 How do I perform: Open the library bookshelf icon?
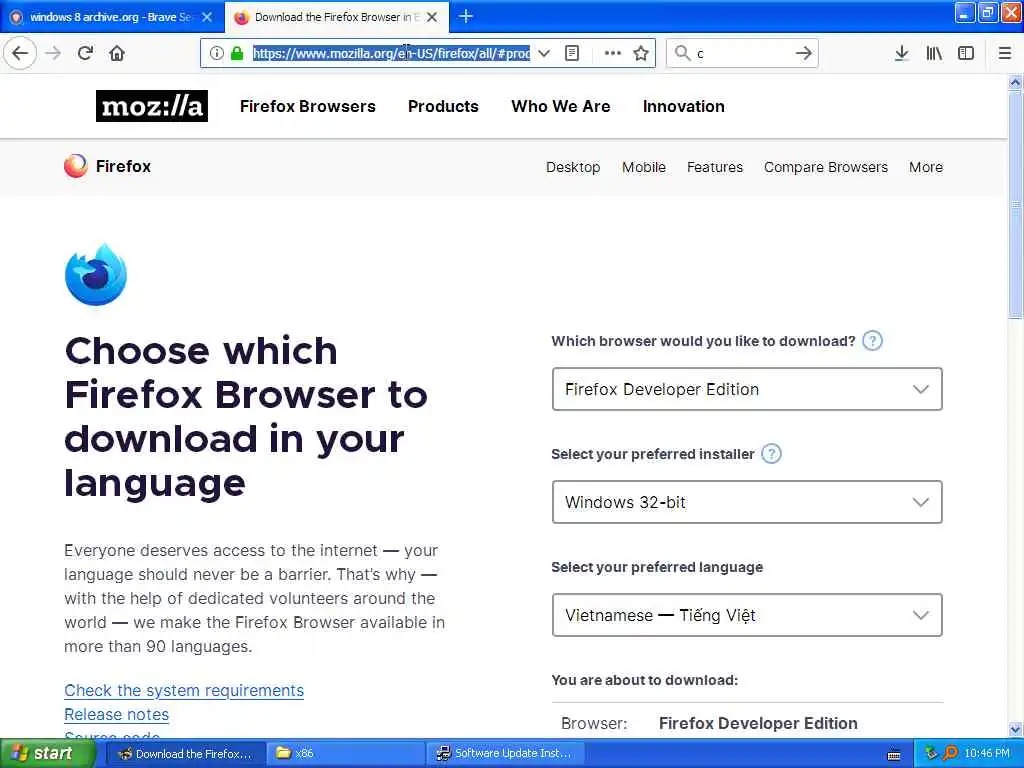pyautogui.click(x=934, y=53)
